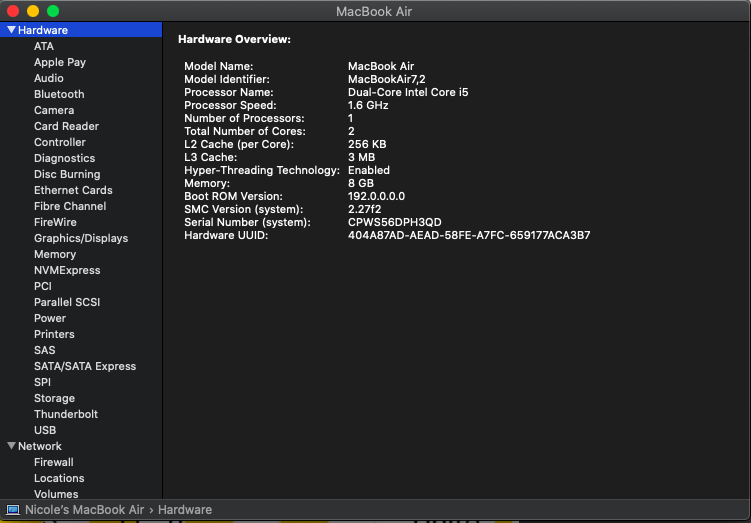This screenshot has width=751, height=523.
Task: Click the Memory value 8 GB
Action: coord(361,183)
